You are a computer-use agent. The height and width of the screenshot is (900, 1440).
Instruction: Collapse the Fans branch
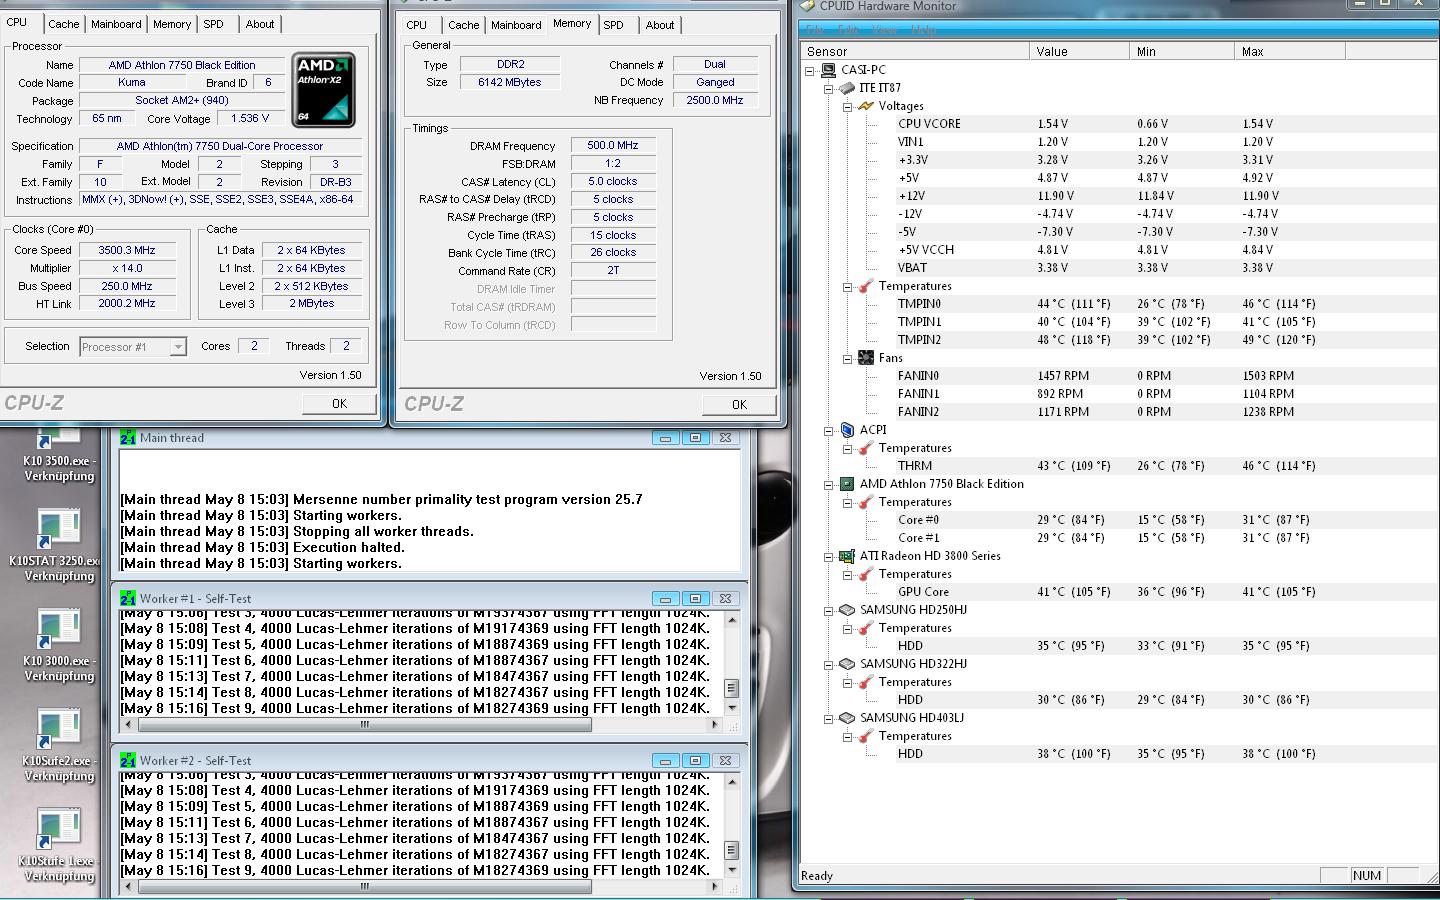847,358
